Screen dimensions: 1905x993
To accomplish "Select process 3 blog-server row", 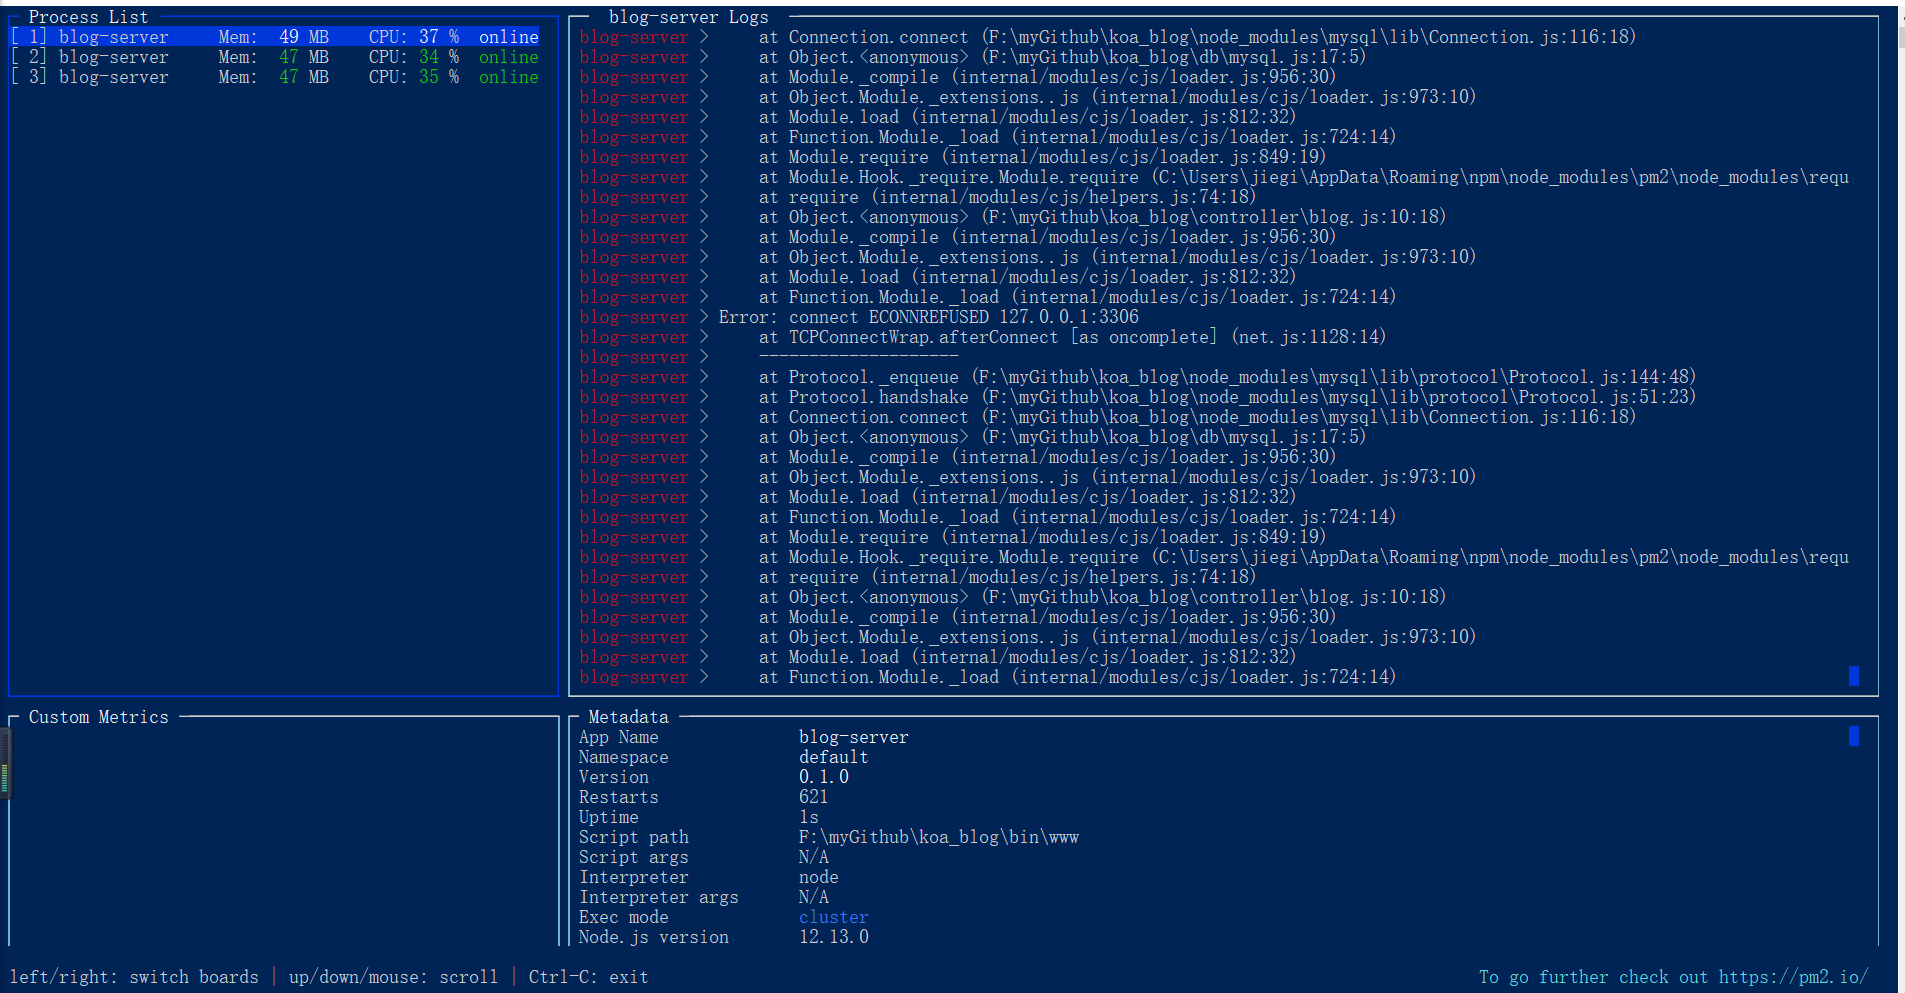I will click(275, 77).
